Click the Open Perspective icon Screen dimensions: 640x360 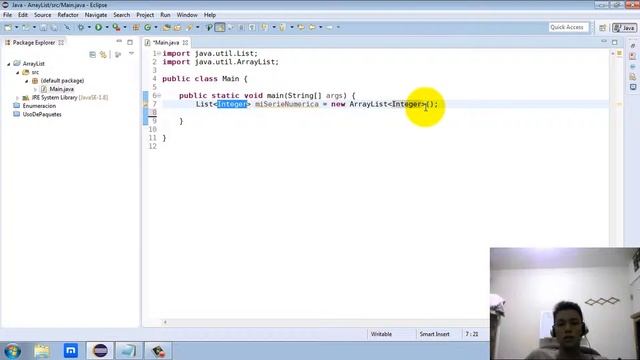click(603, 28)
